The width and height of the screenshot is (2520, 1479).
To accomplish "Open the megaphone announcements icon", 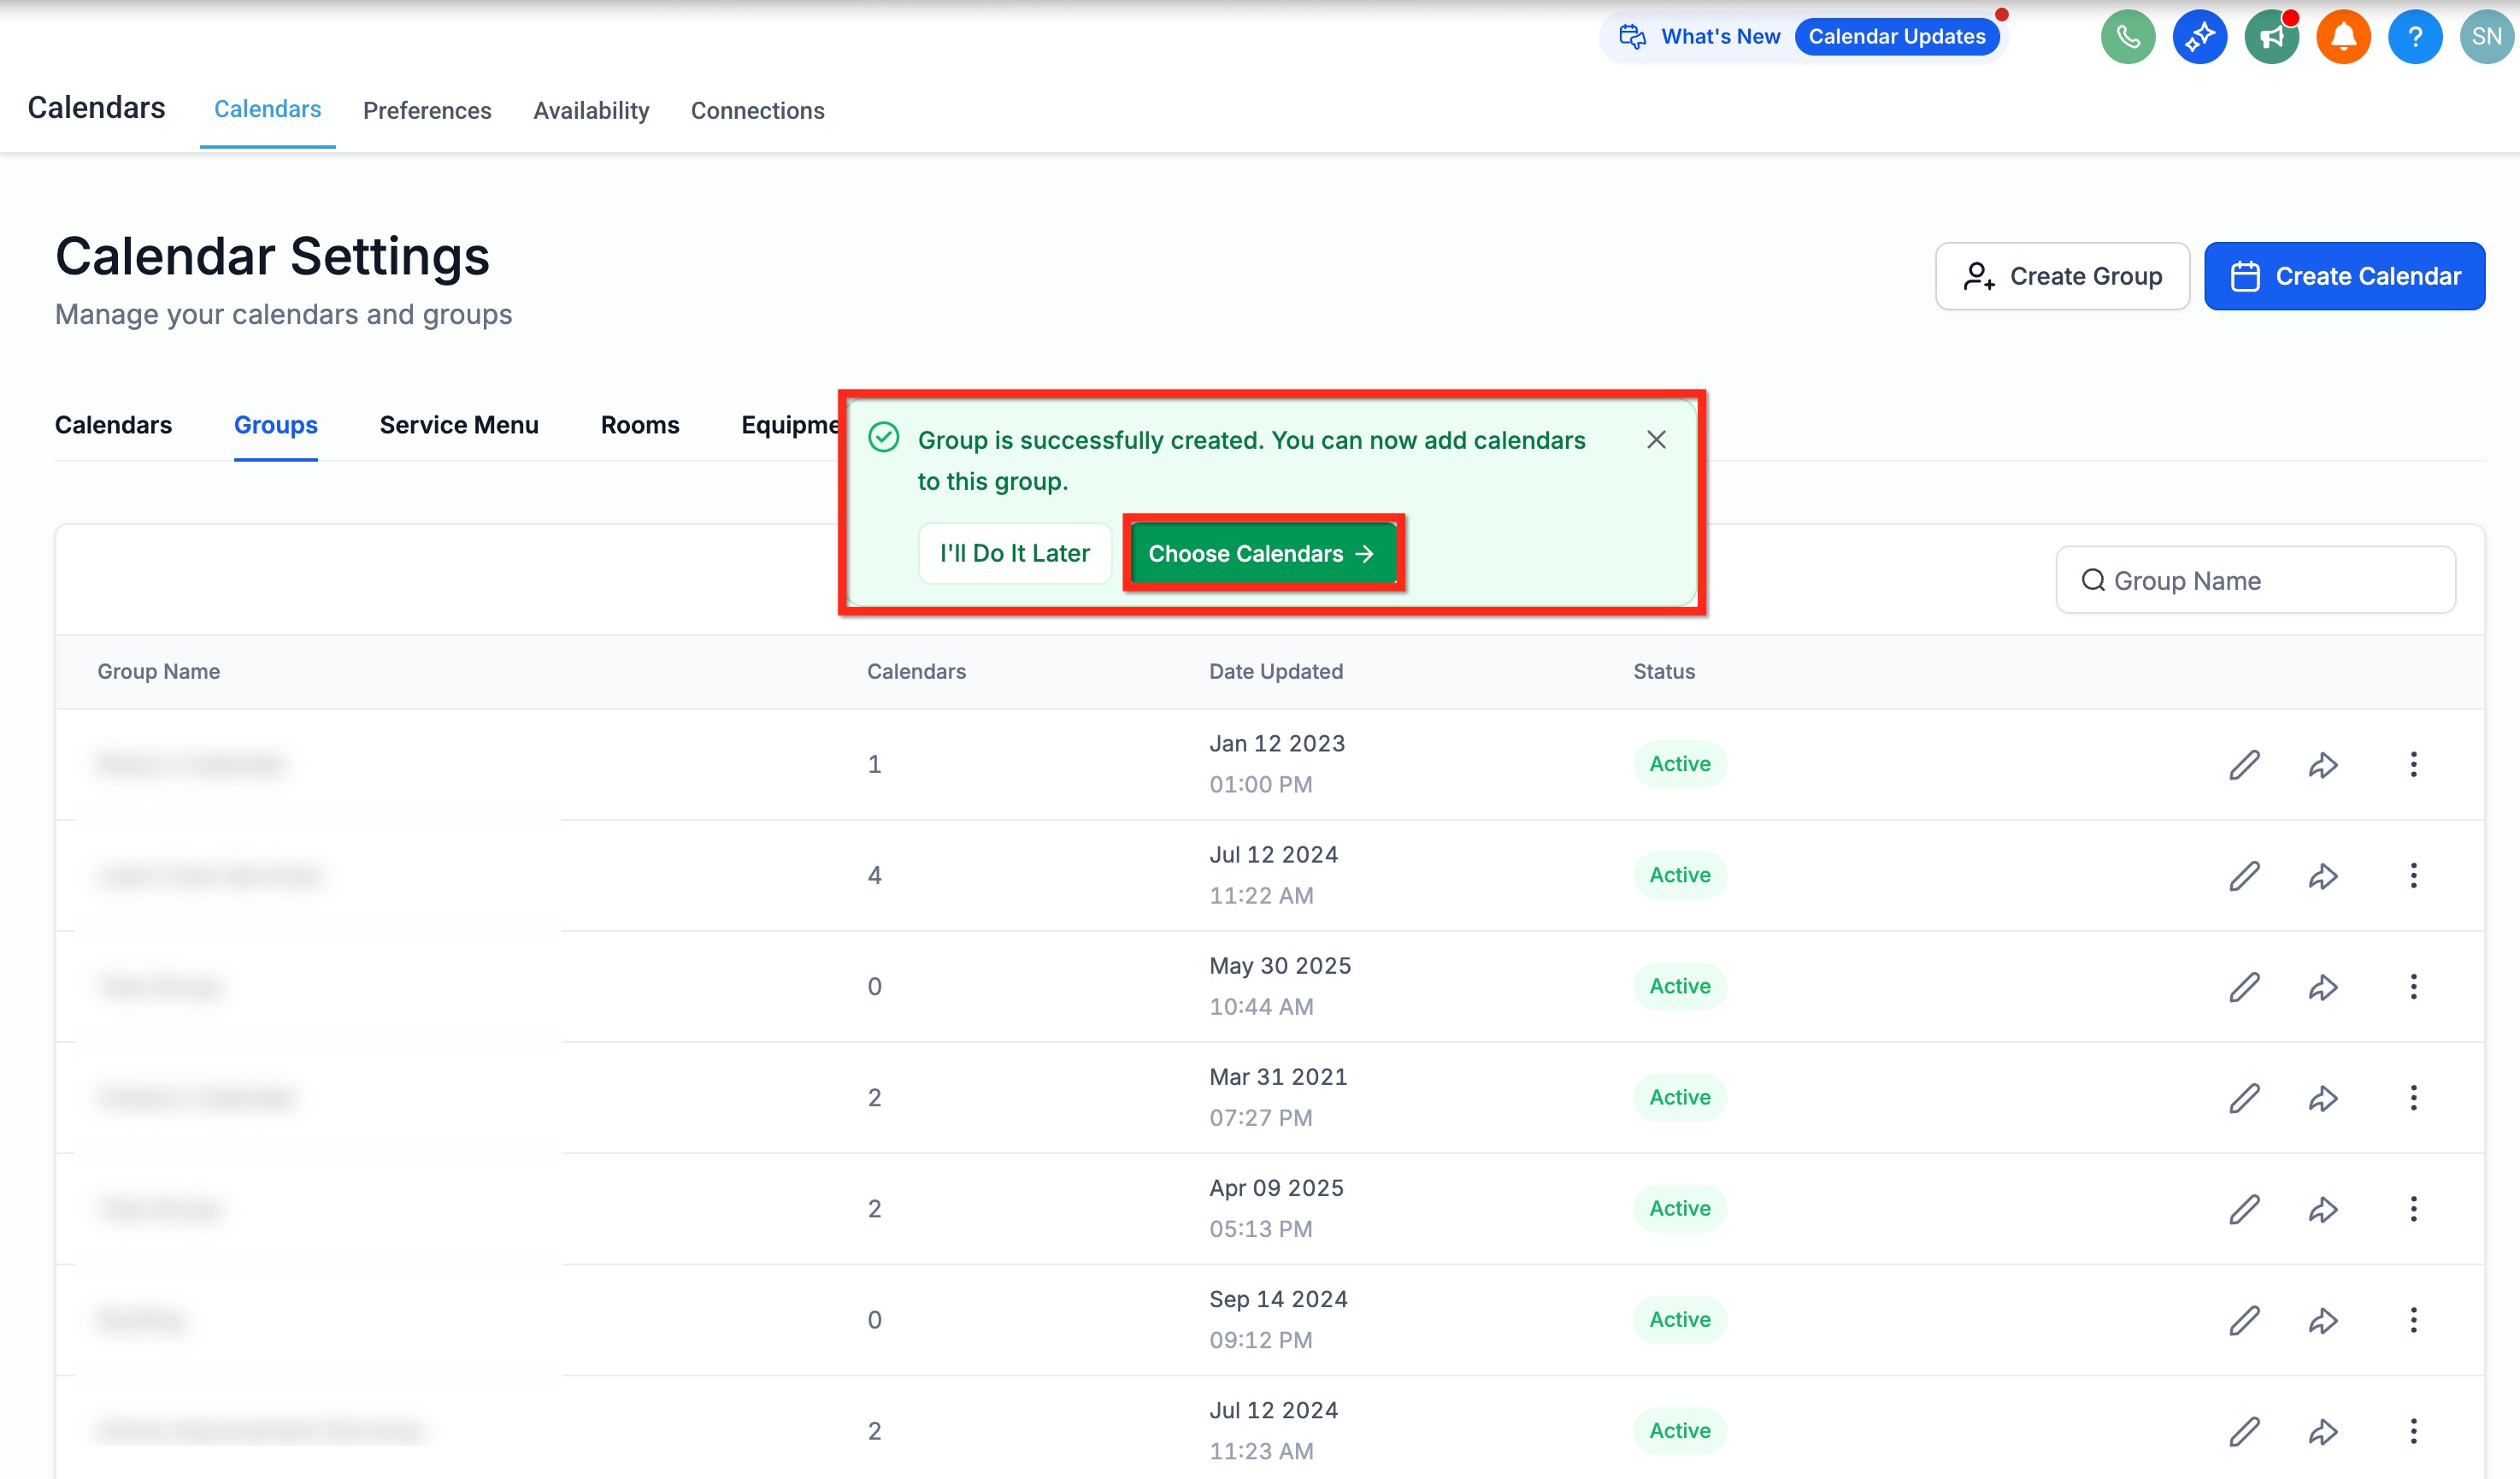I will coord(2271,37).
